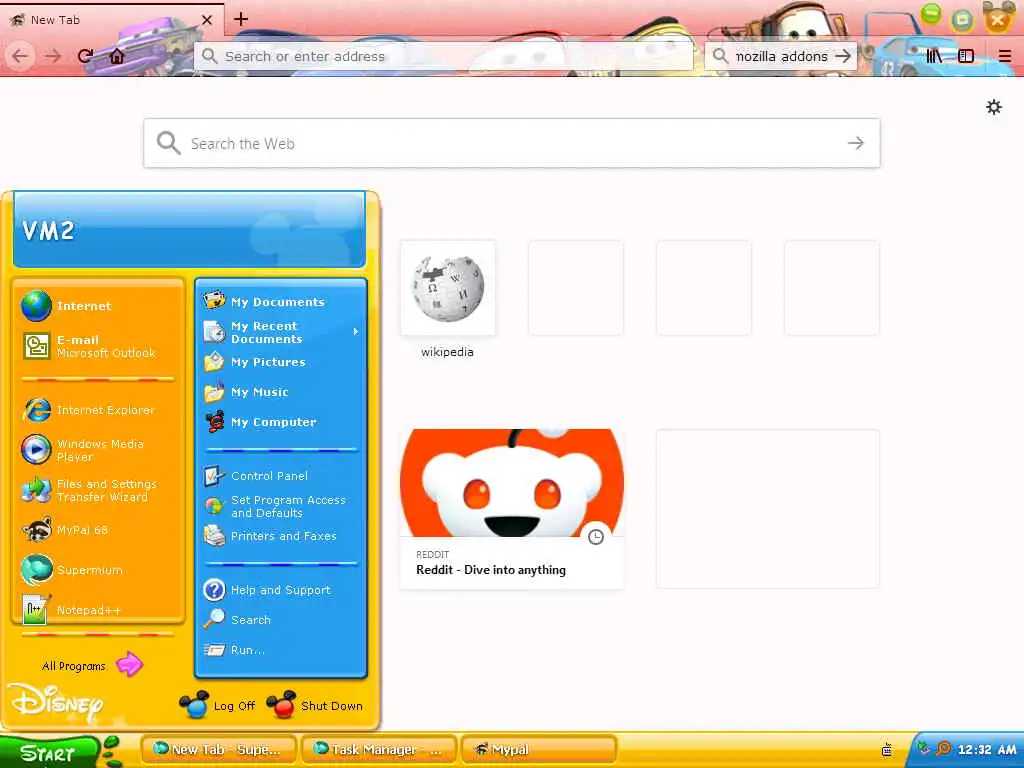This screenshot has height=768, width=1024.
Task: Open Set Program Access and Defaults
Action: click(x=281, y=507)
